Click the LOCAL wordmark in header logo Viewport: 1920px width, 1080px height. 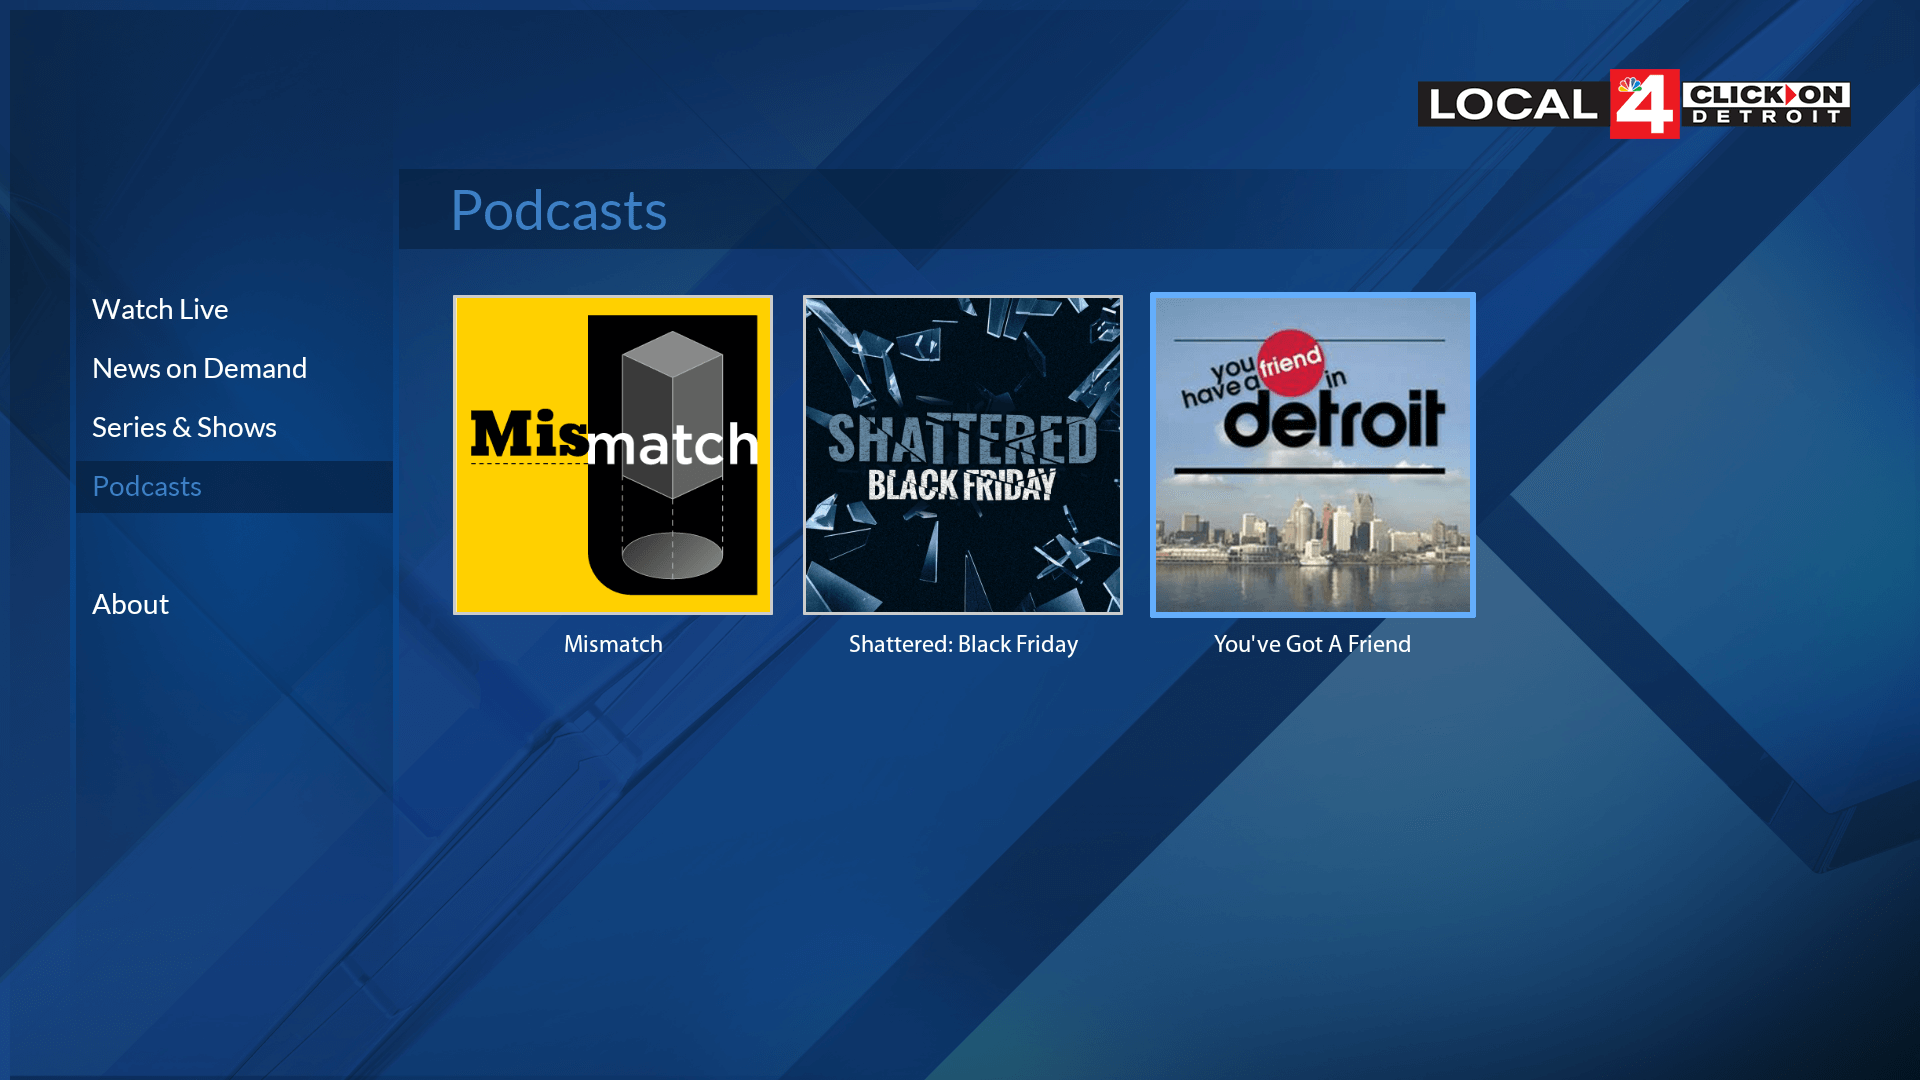[x=1512, y=105]
